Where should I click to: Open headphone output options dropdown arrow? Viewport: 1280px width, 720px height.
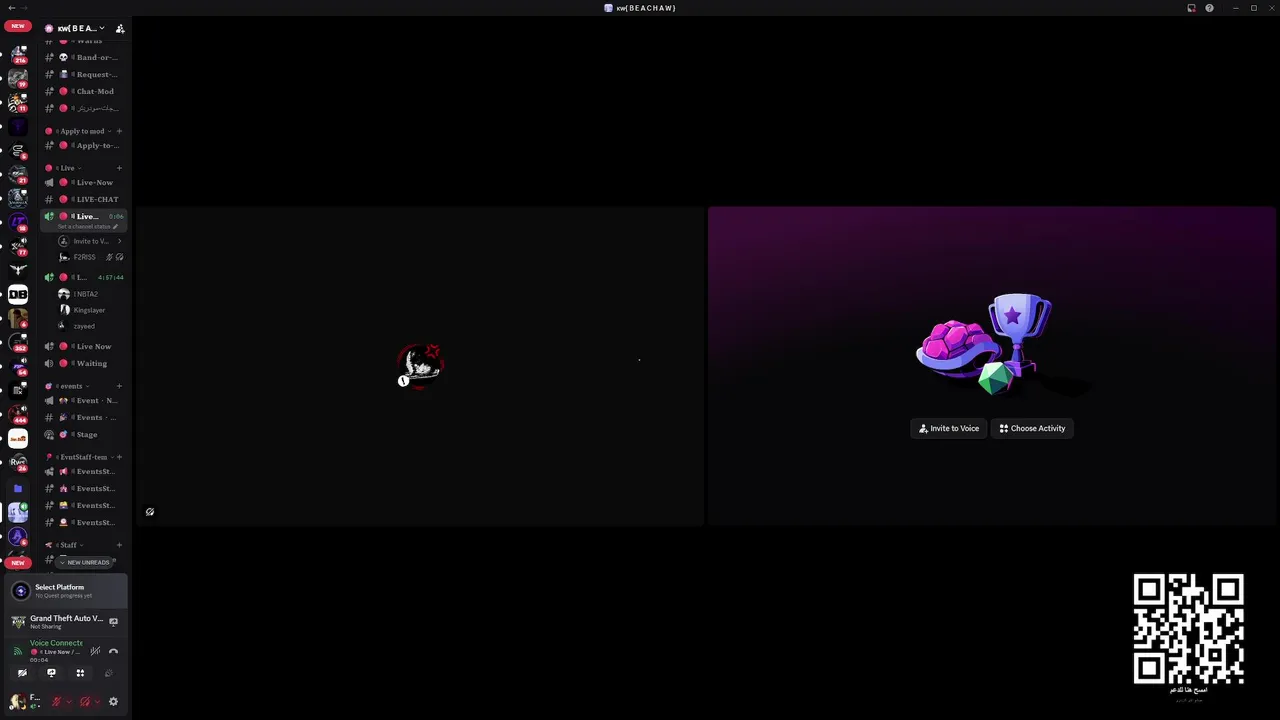(x=97, y=702)
